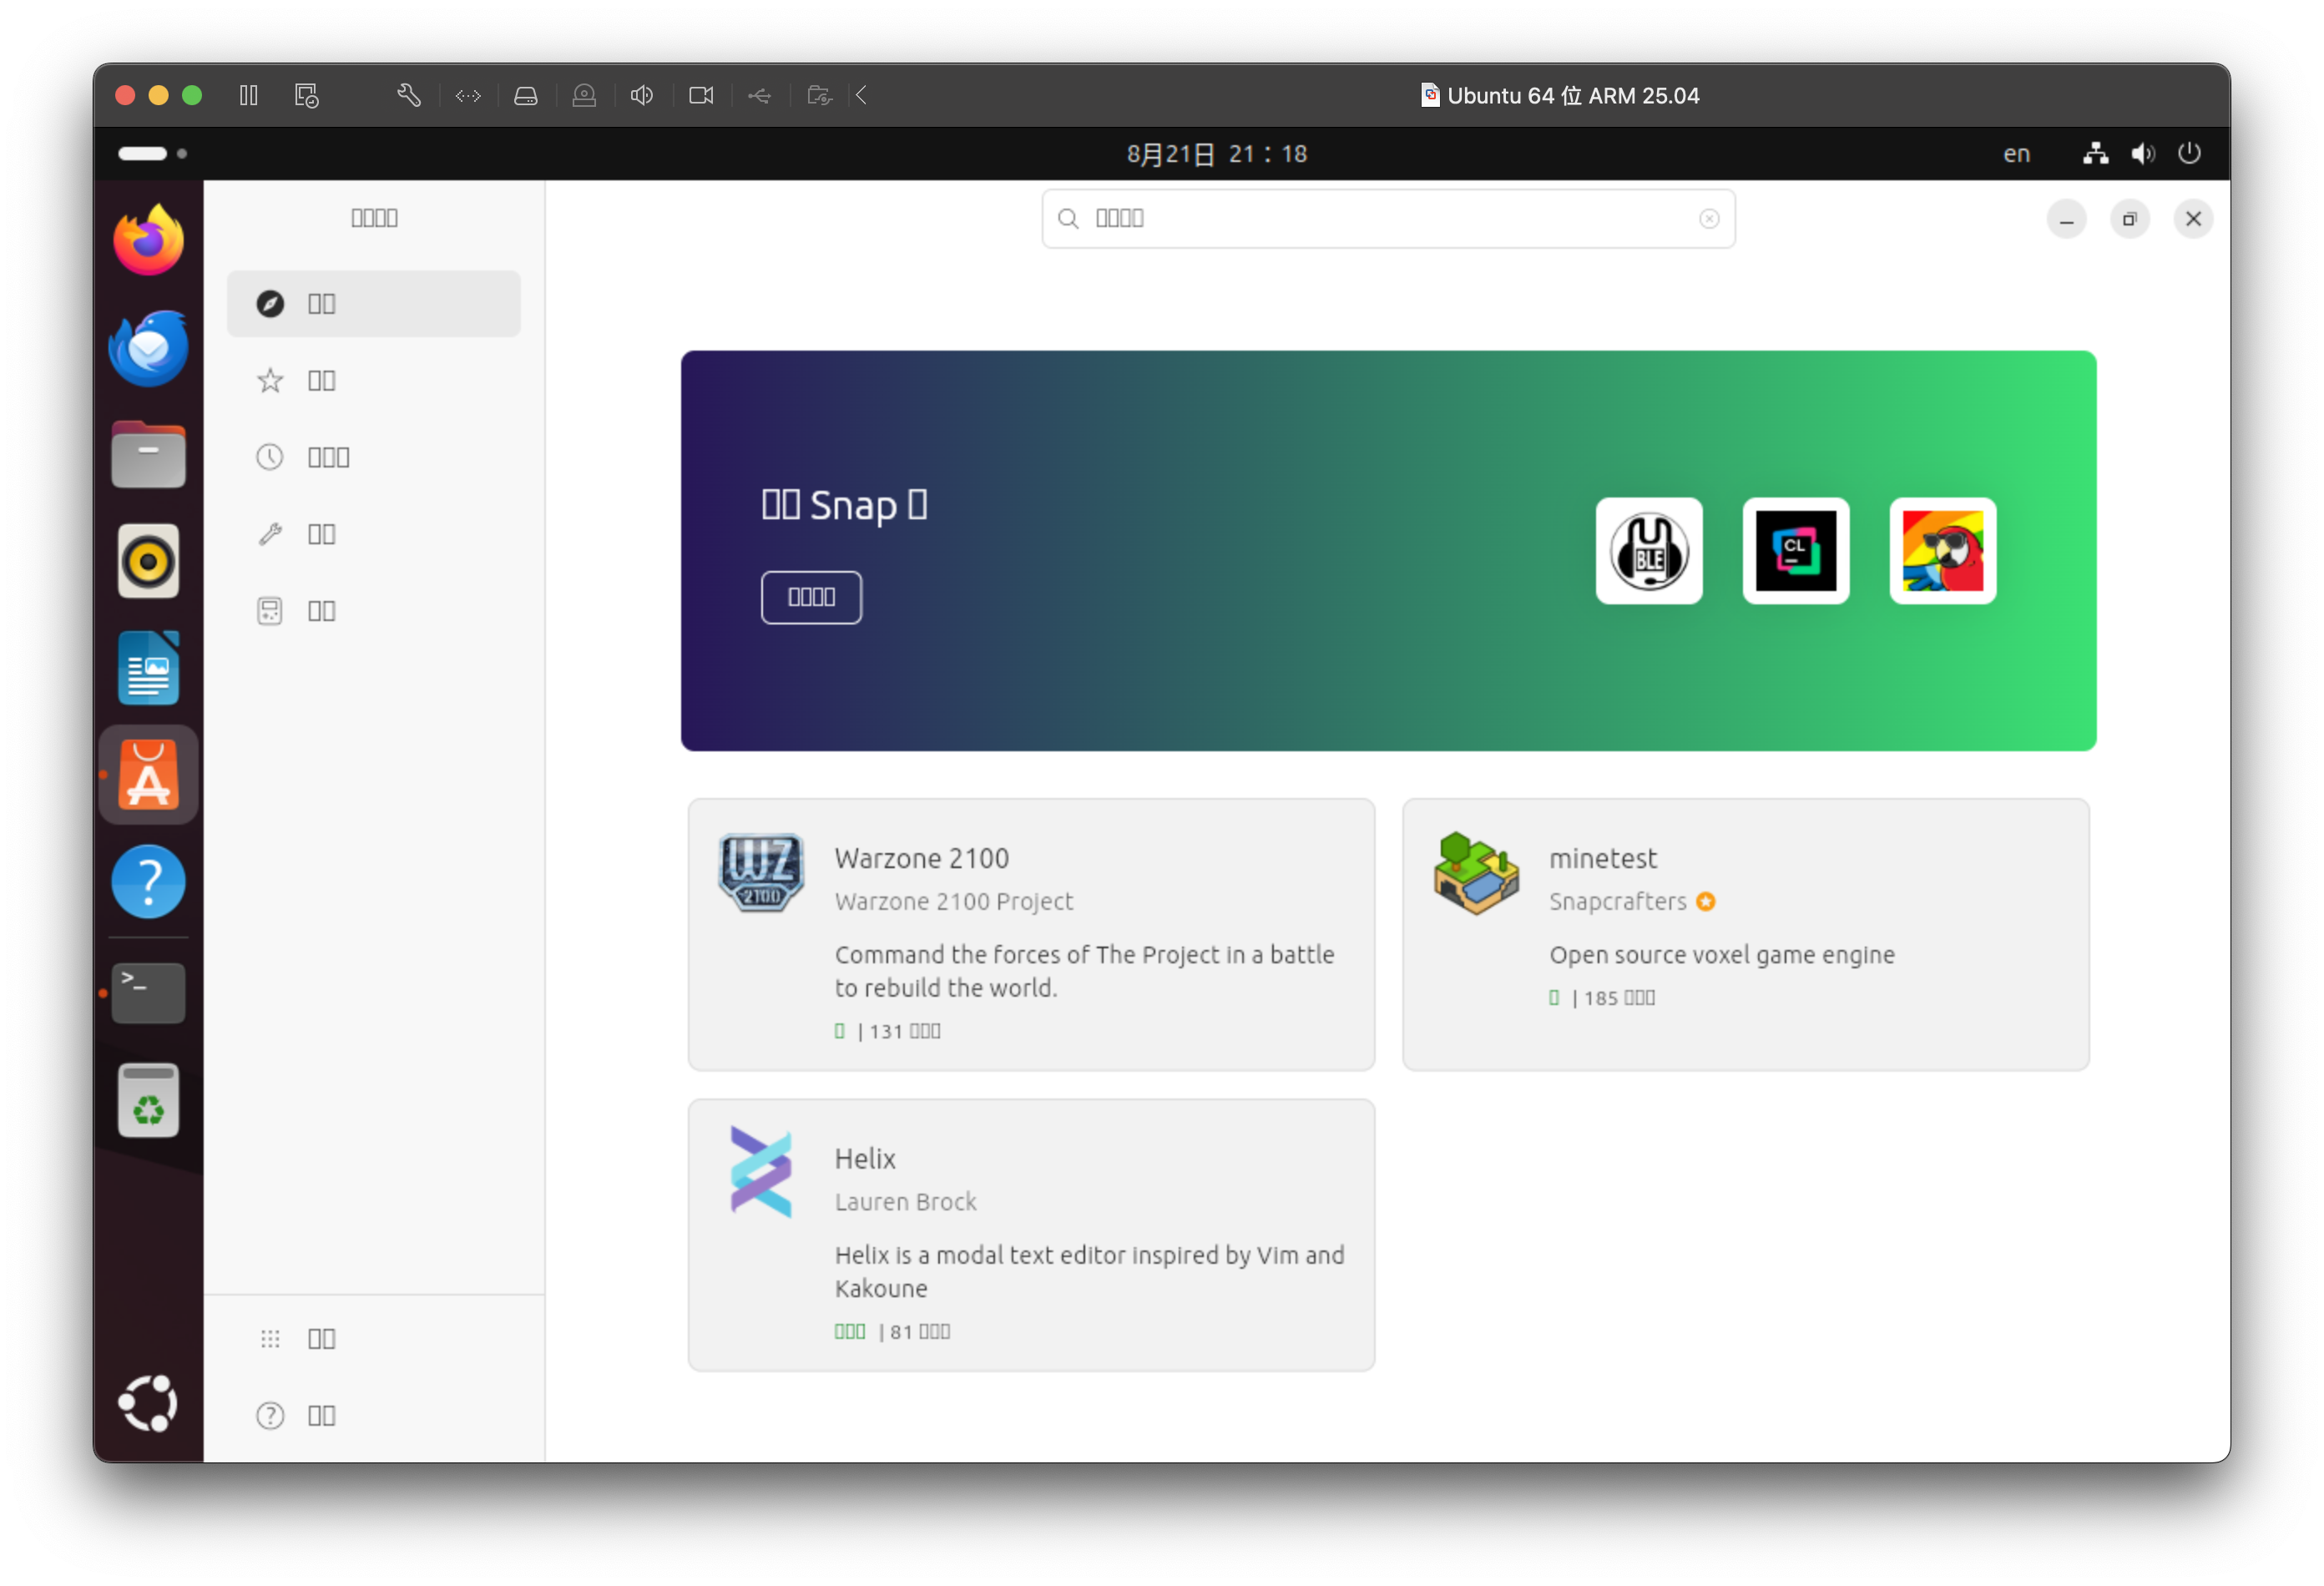2324x1586 pixels.
Task: Click the USB device icon in VMware toolbar
Action: click(760, 95)
